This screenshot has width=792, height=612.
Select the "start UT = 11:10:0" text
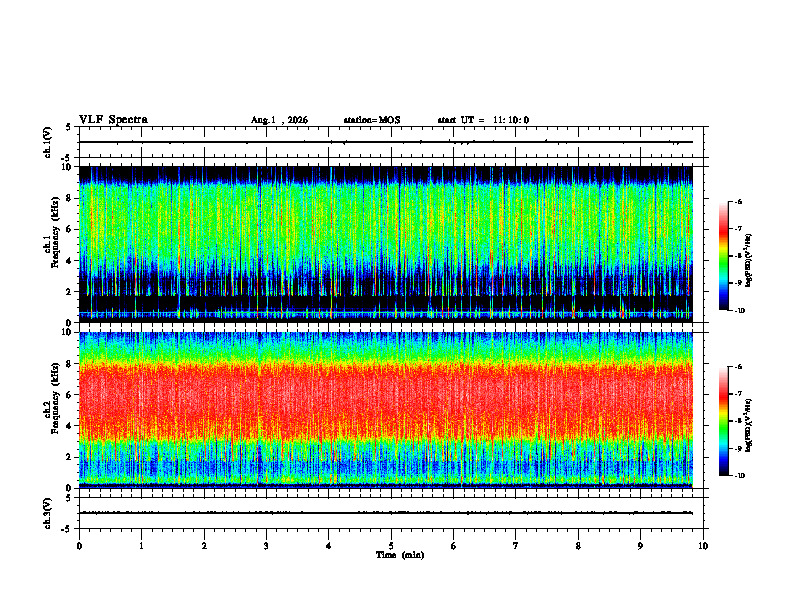(483, 120)
